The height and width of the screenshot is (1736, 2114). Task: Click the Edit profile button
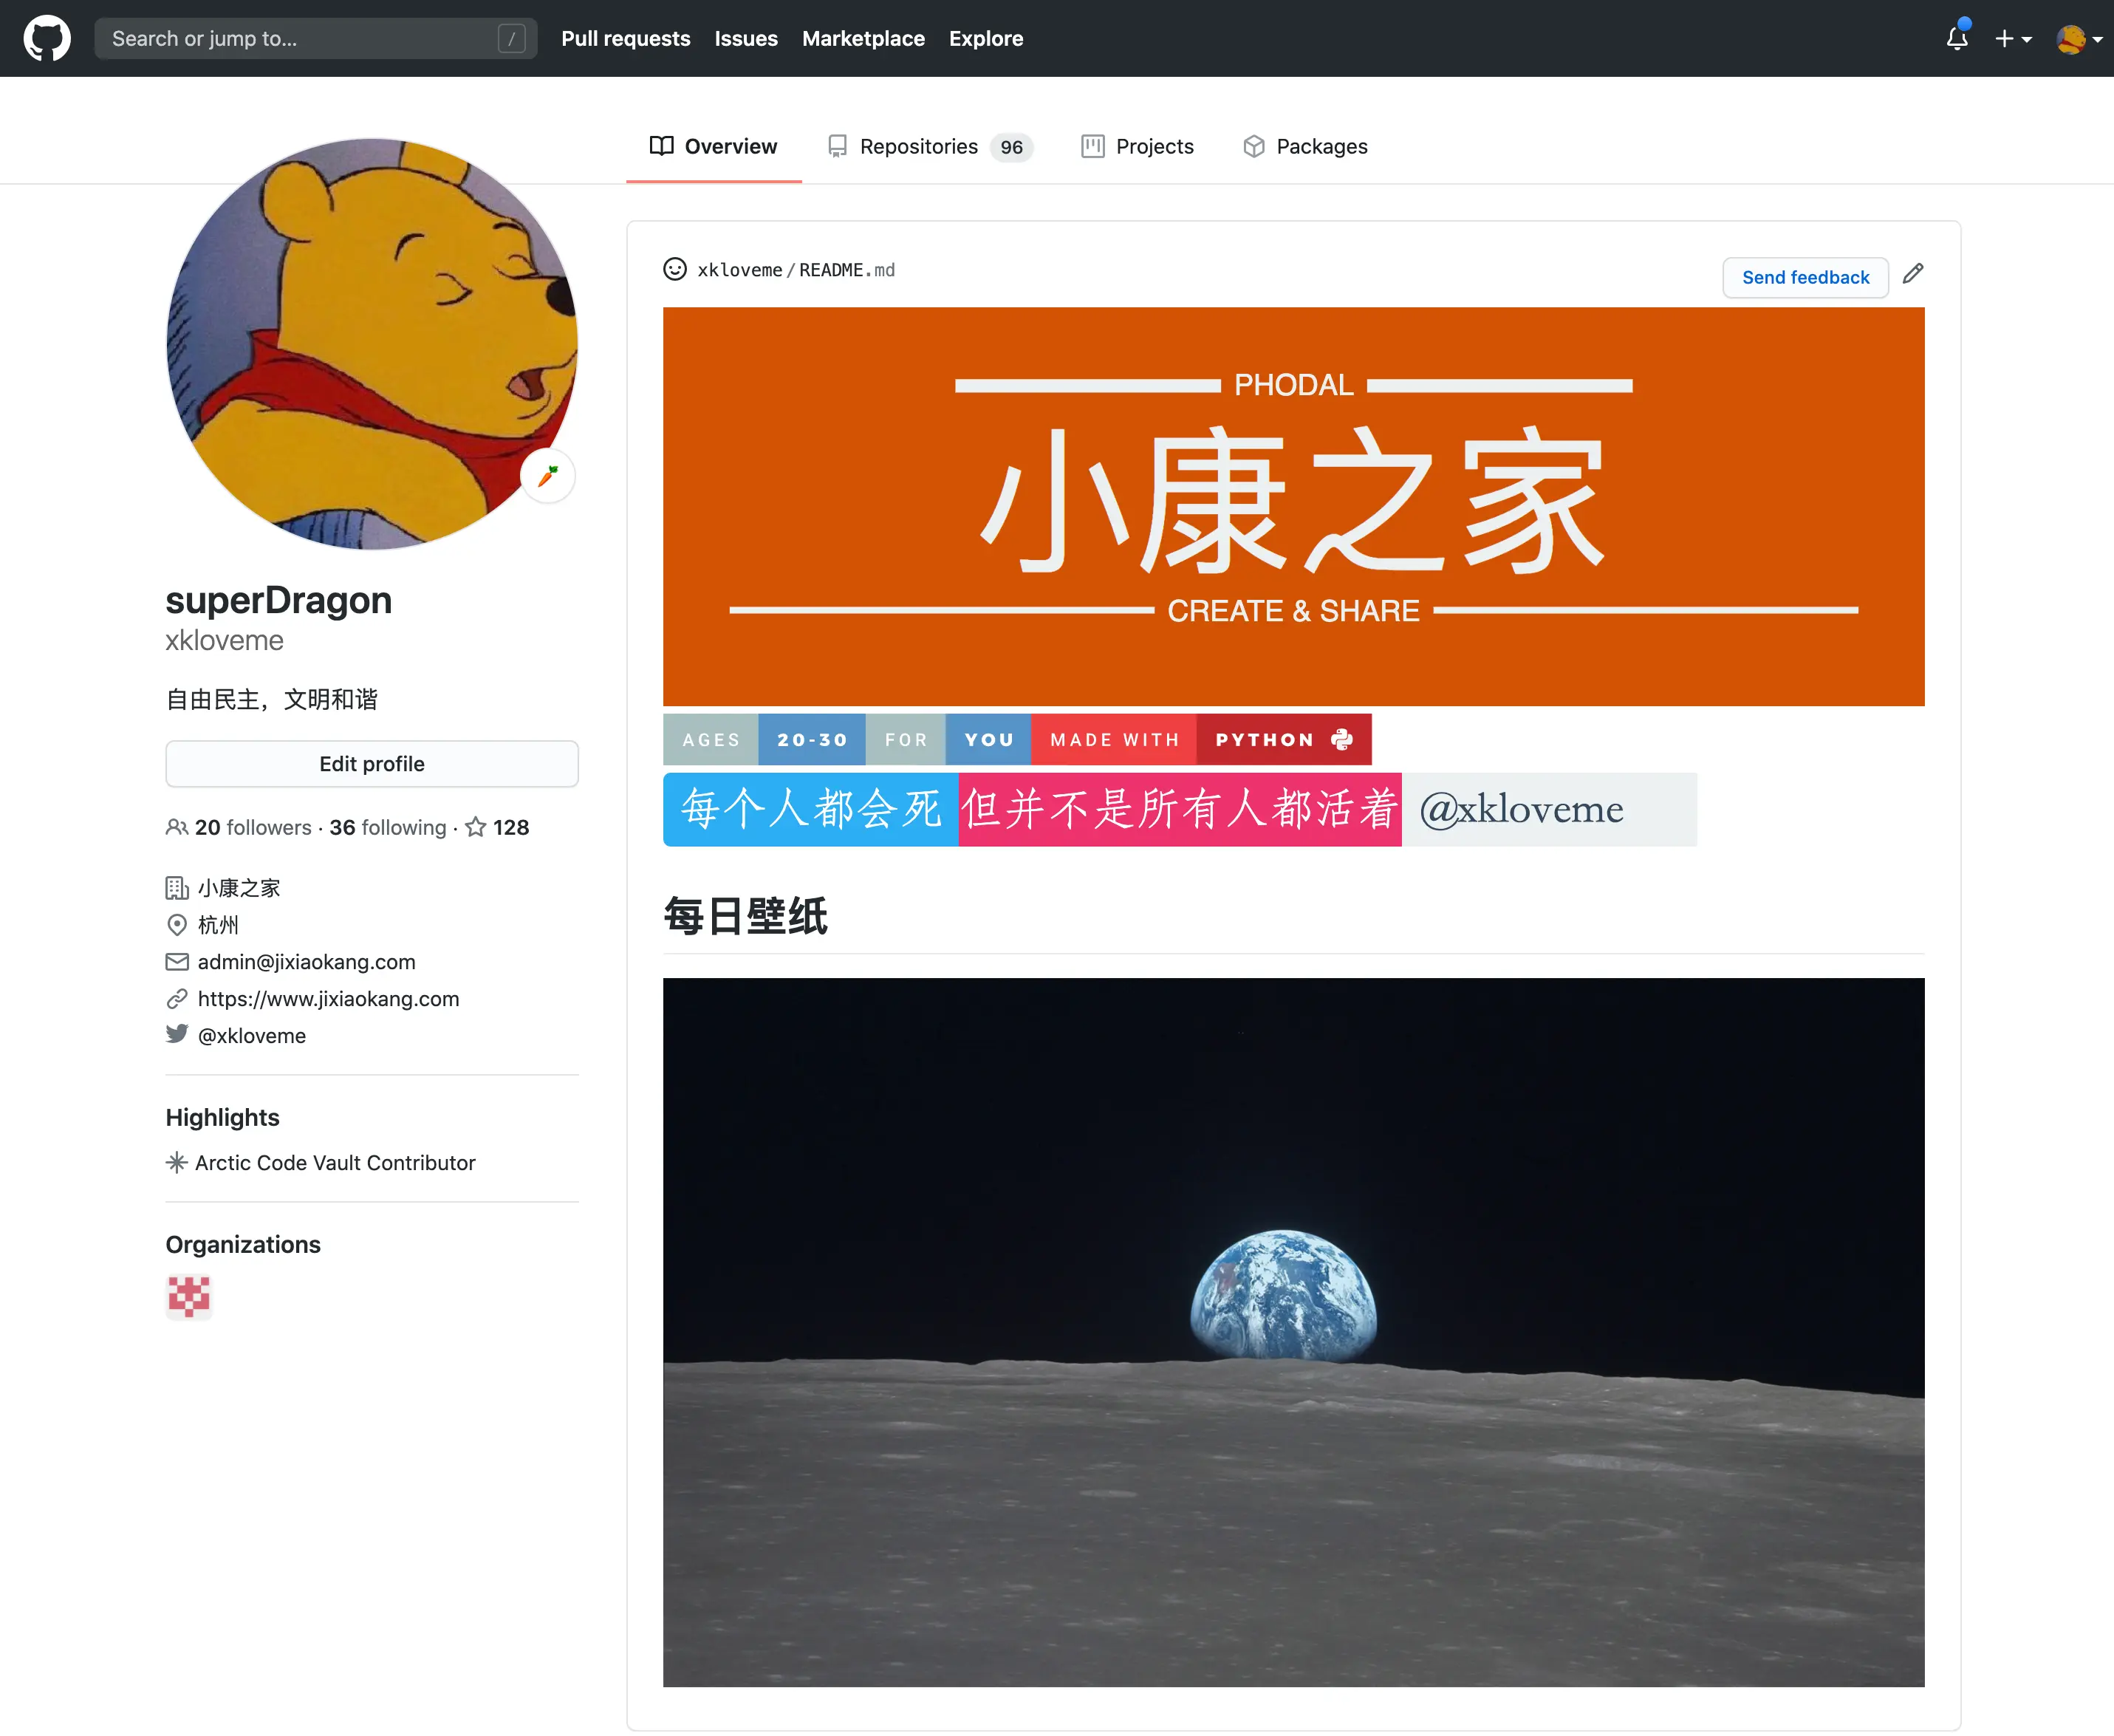[x=371, y=763]
